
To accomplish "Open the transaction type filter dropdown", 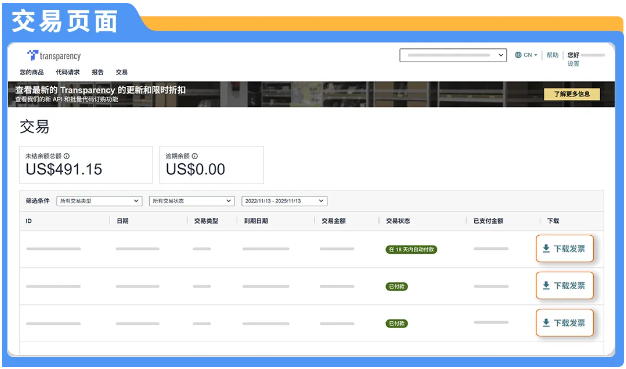I will 99,201.
